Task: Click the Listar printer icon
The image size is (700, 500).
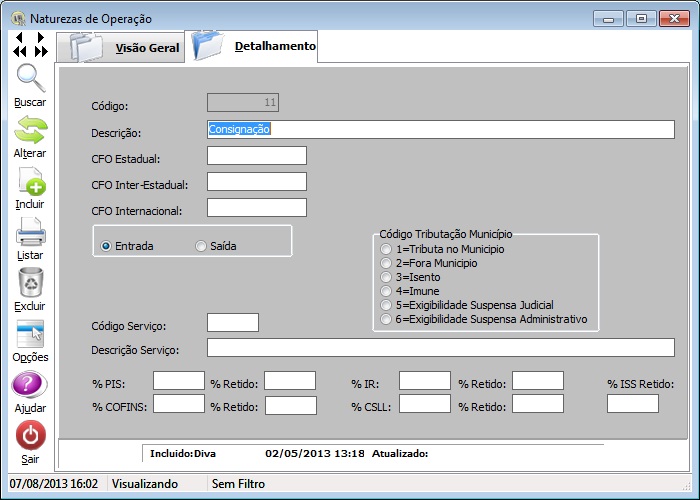Action: [x=29, y=234]
